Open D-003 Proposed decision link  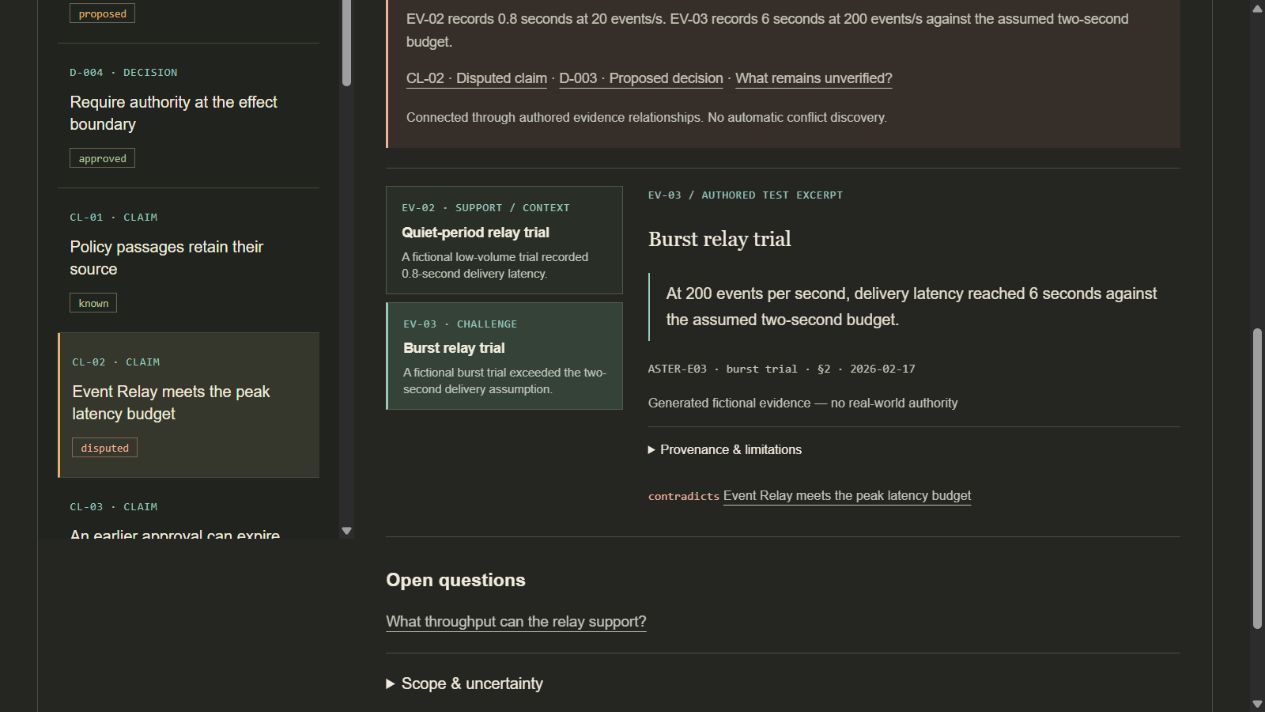click(x=641, y=78)
